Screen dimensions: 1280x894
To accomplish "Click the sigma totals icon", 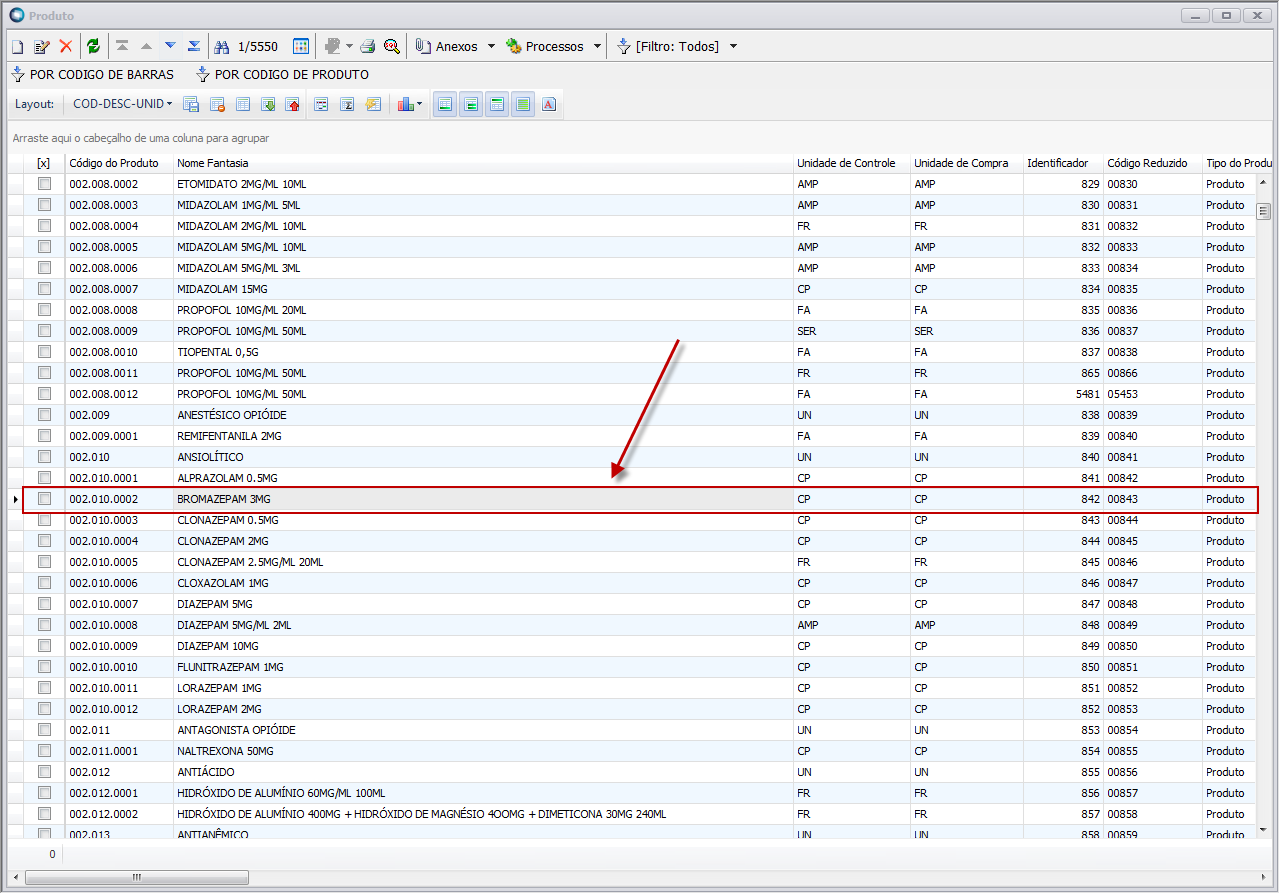I will pos(347,104).
